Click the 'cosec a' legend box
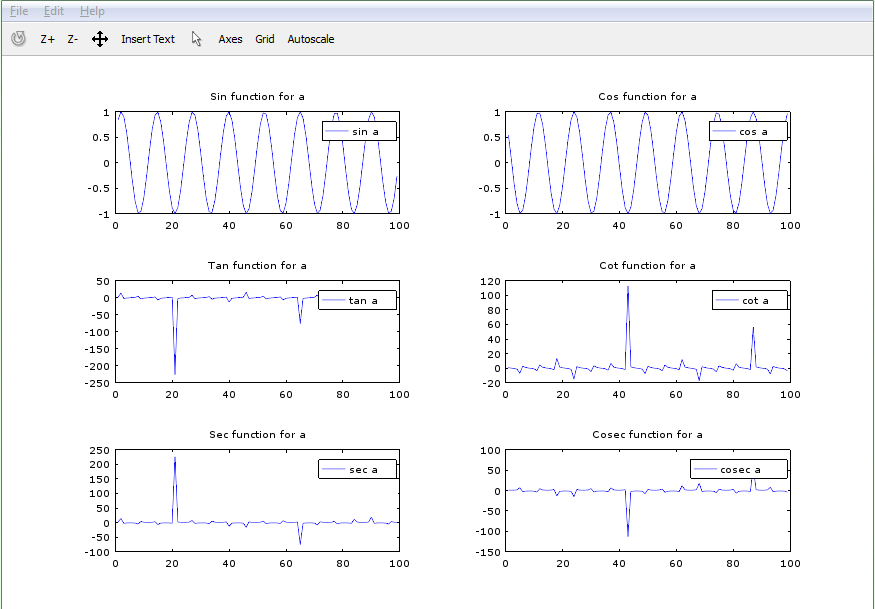The height and width of the screenshot is (609, 875). (739, 469)
